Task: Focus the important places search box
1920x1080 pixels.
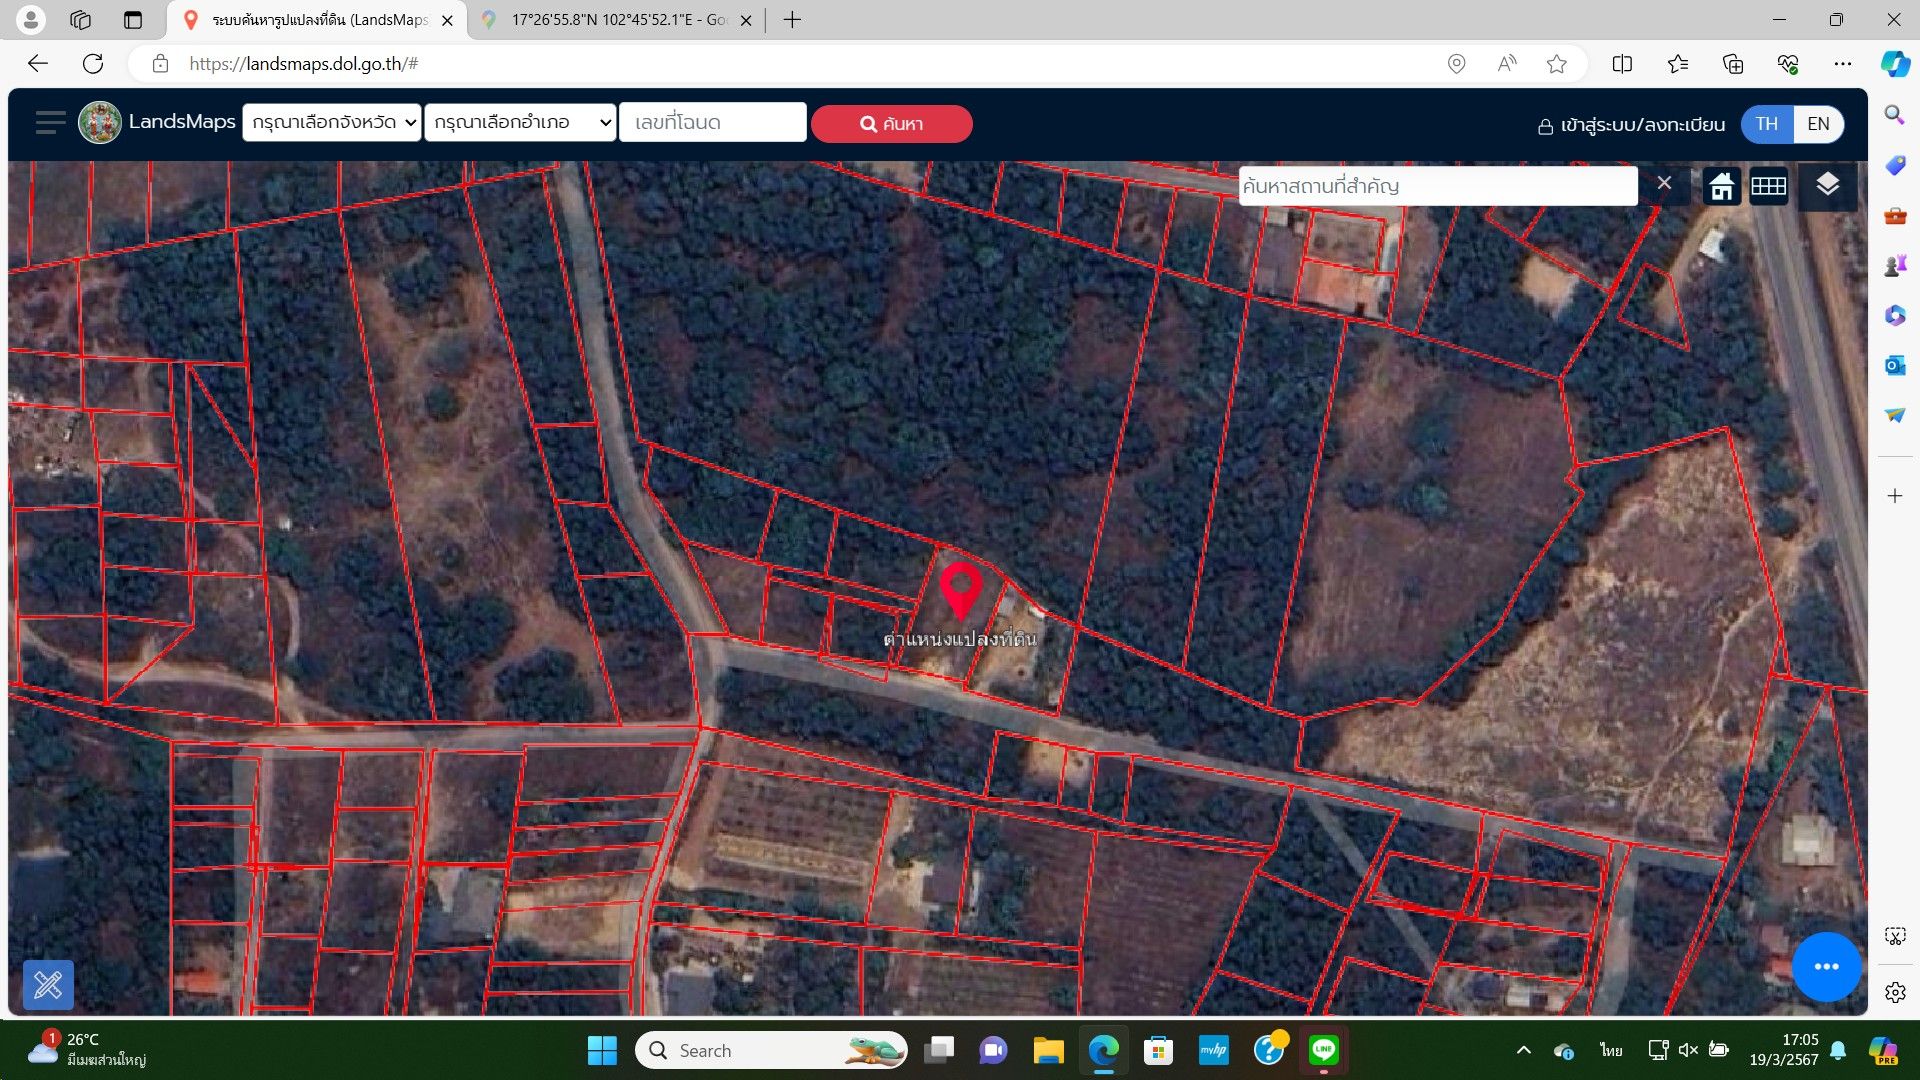Action: tap(1437, 186)
